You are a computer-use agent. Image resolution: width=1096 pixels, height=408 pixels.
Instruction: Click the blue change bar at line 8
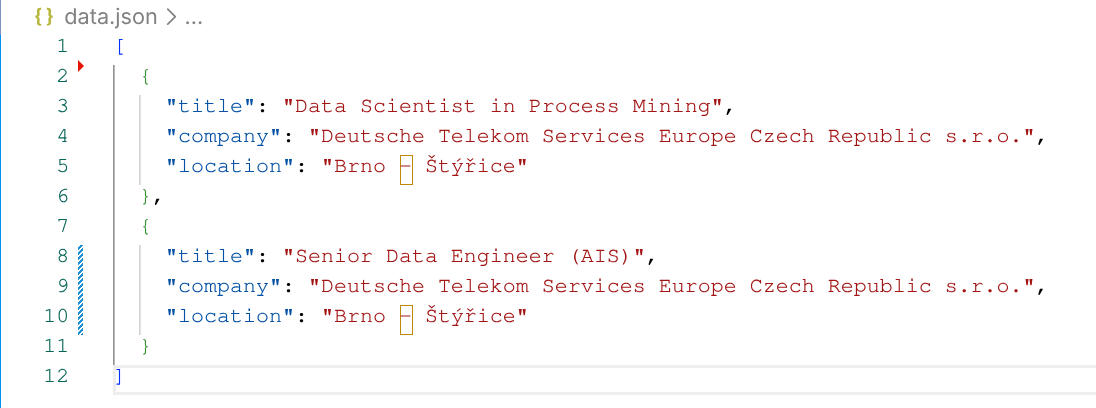(80, 256)
